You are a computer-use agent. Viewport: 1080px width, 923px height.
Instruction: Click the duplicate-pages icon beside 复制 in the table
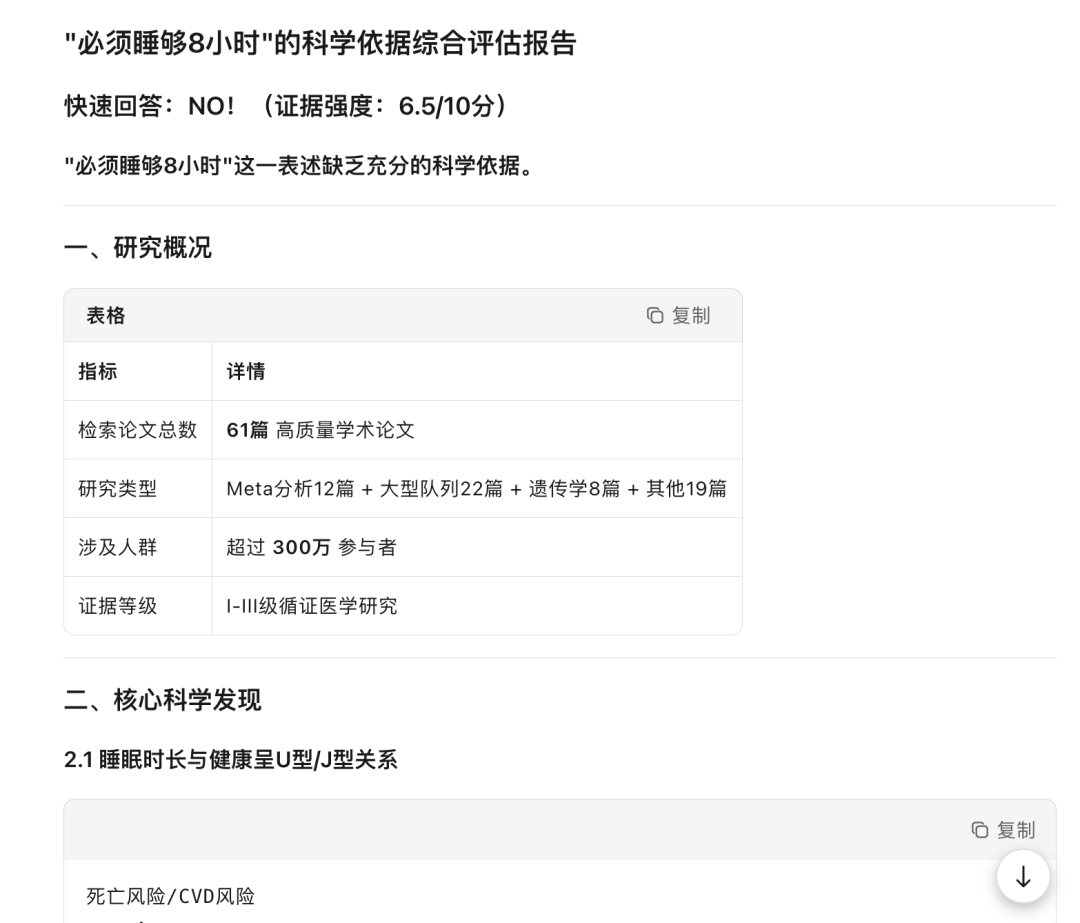tap(656, 316)
